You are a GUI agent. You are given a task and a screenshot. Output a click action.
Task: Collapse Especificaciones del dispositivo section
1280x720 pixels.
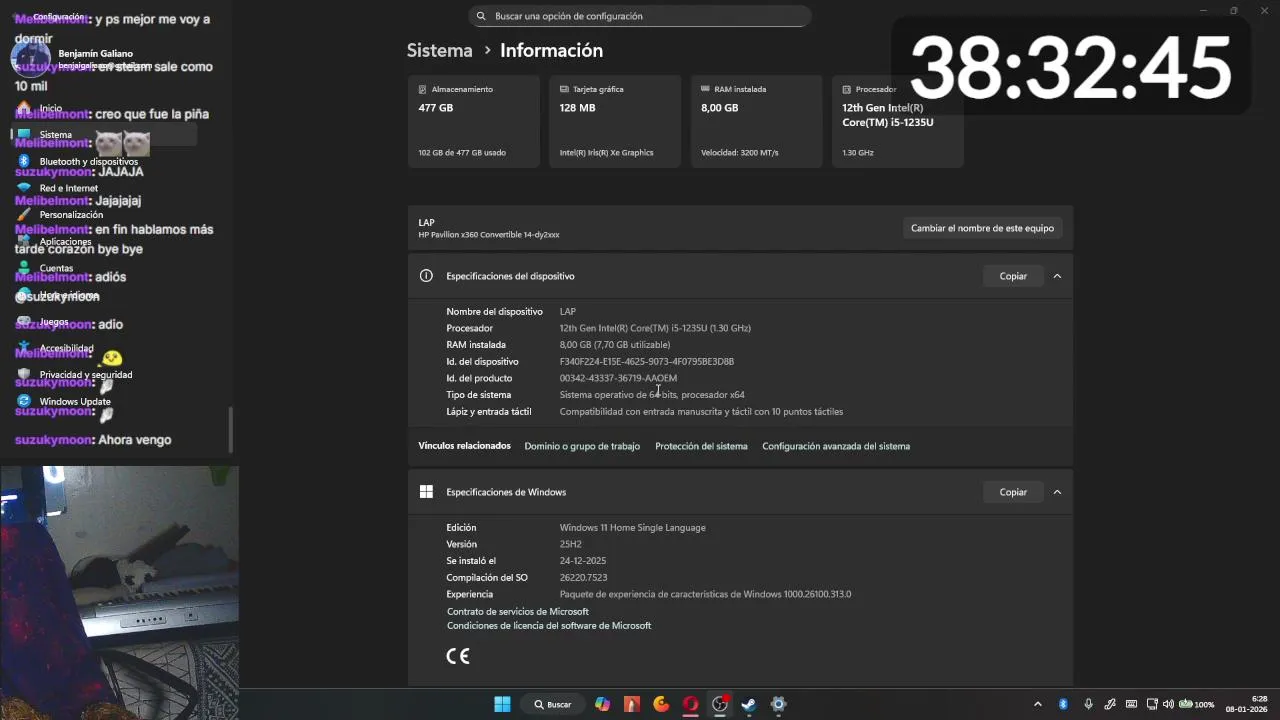pyautogui.click(x=1057, y=276)
